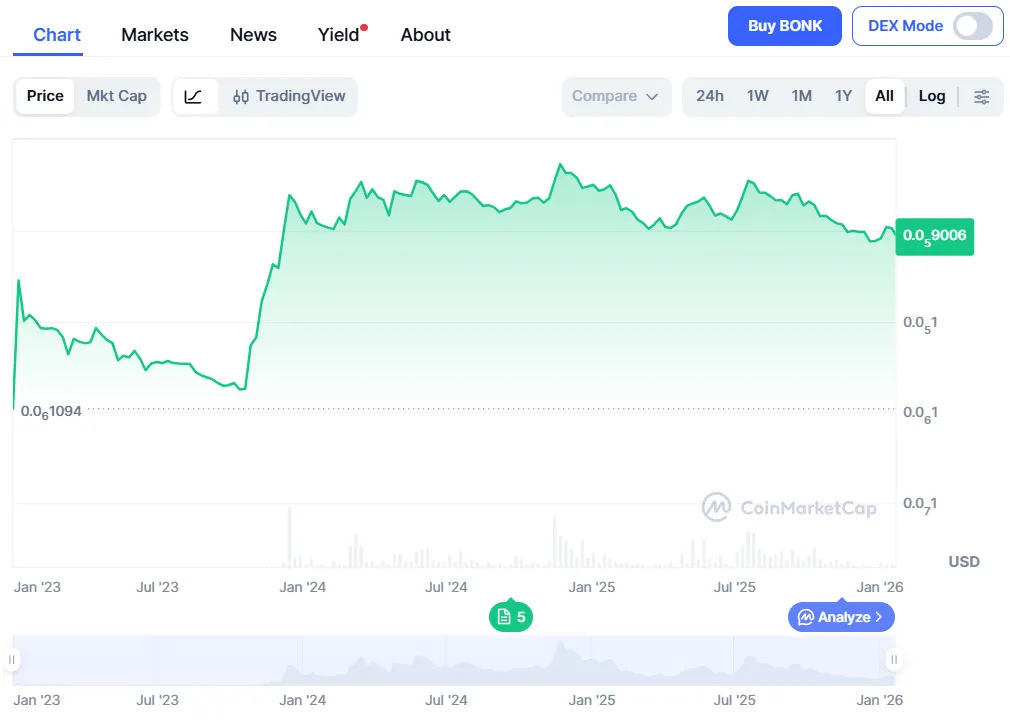The height and width of the screenshot is (722, 1010).
Task: Open the About section
Action: coord(425,35)
